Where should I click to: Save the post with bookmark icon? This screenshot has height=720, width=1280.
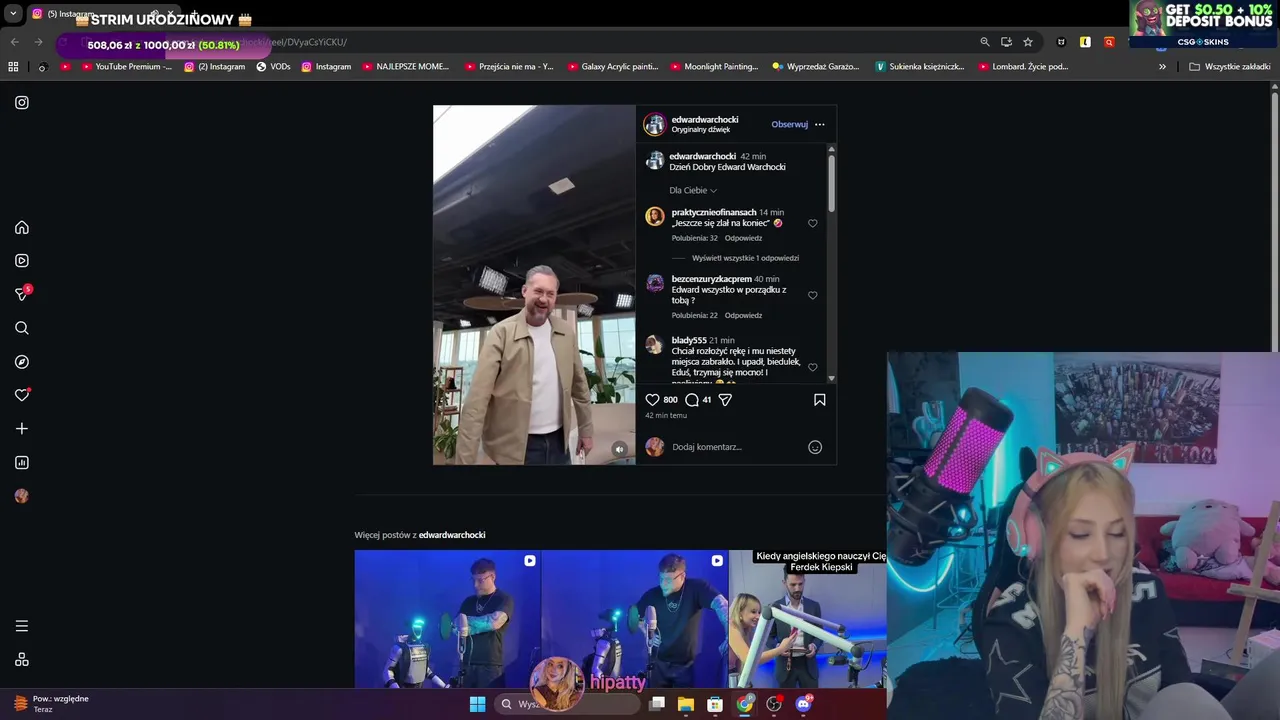coord(819,400)
